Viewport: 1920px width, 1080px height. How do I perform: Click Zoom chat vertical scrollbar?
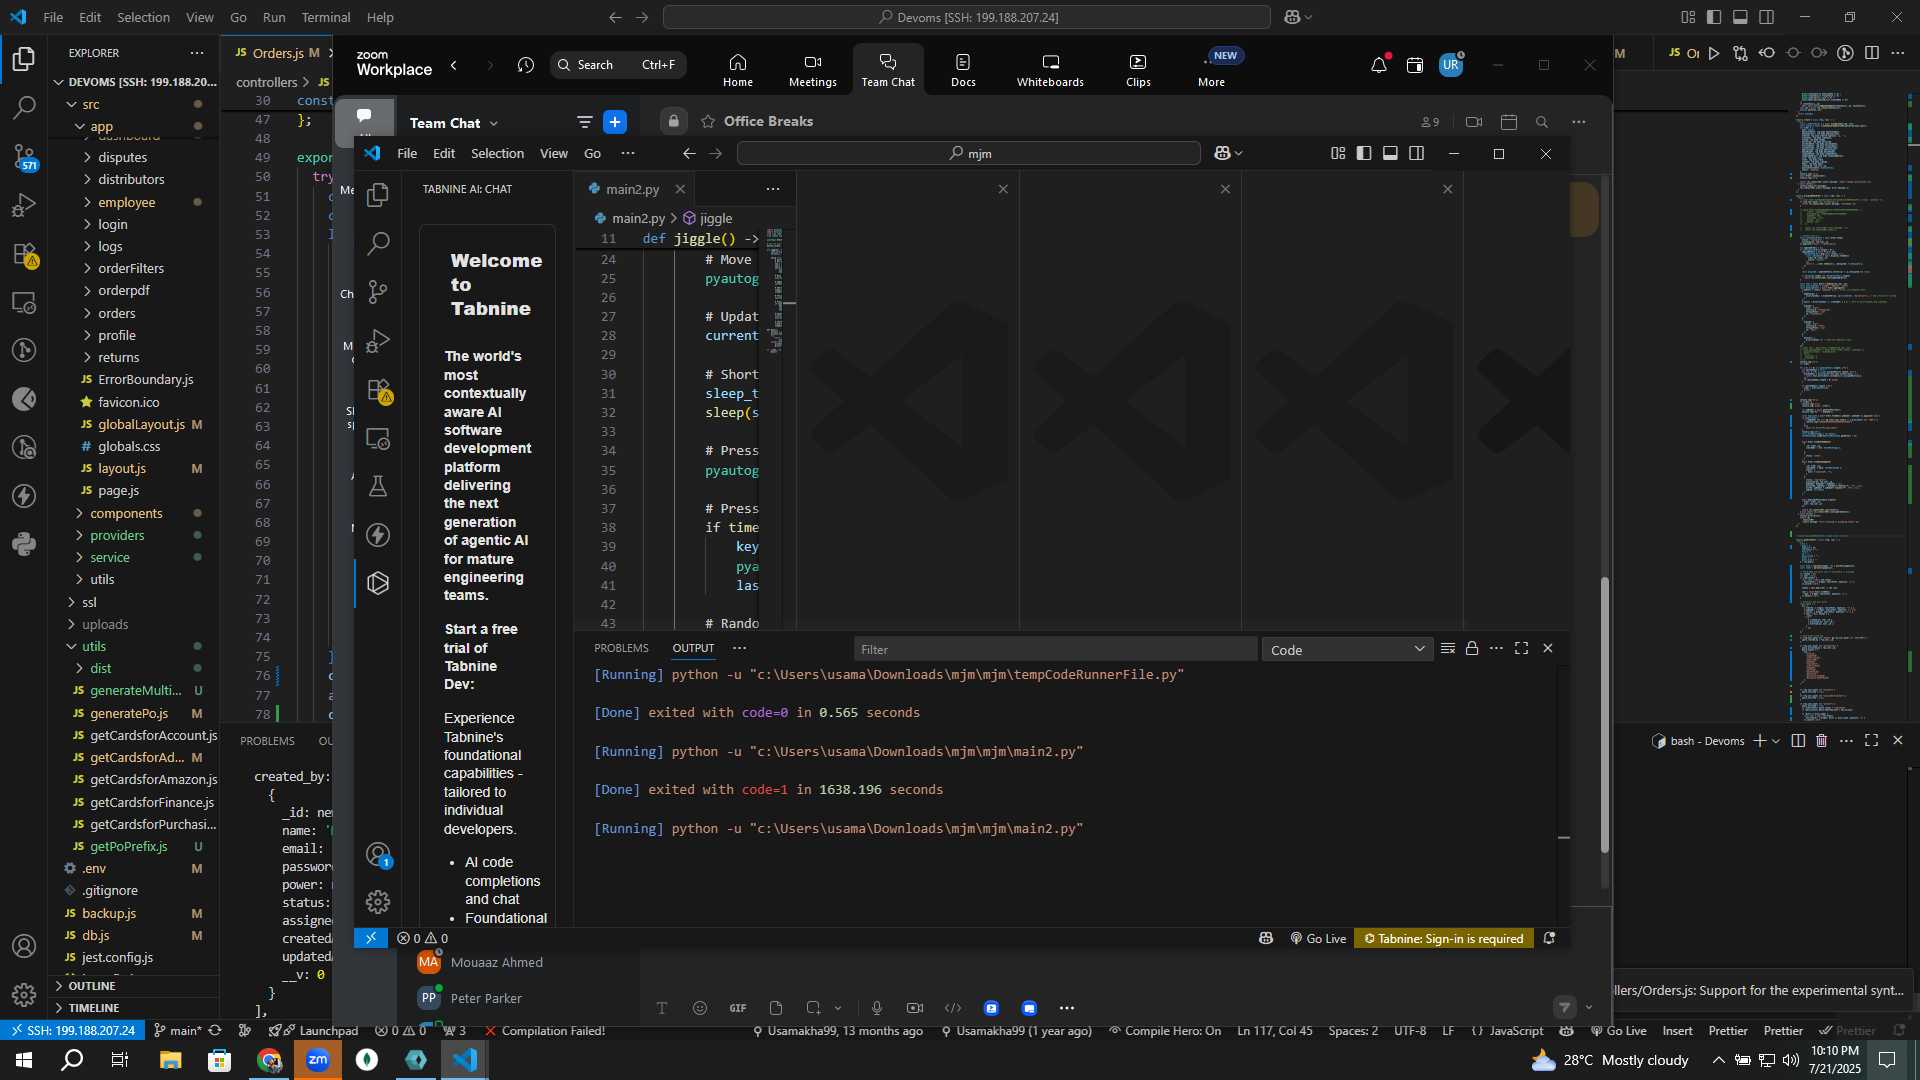click(x=1605, y=715)
